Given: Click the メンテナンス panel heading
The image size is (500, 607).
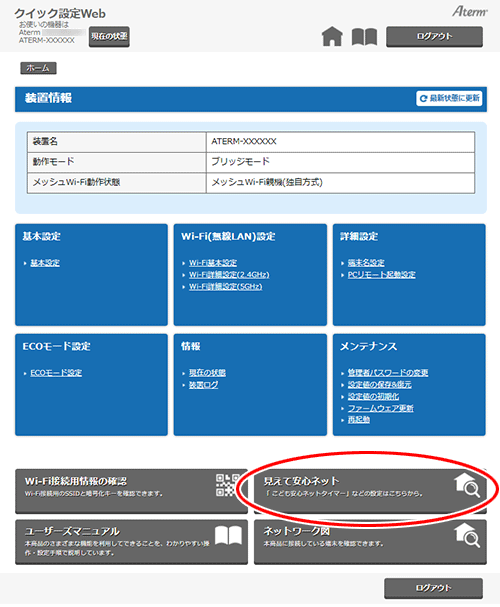Looking at the screenshot, I should click(368, 346).
